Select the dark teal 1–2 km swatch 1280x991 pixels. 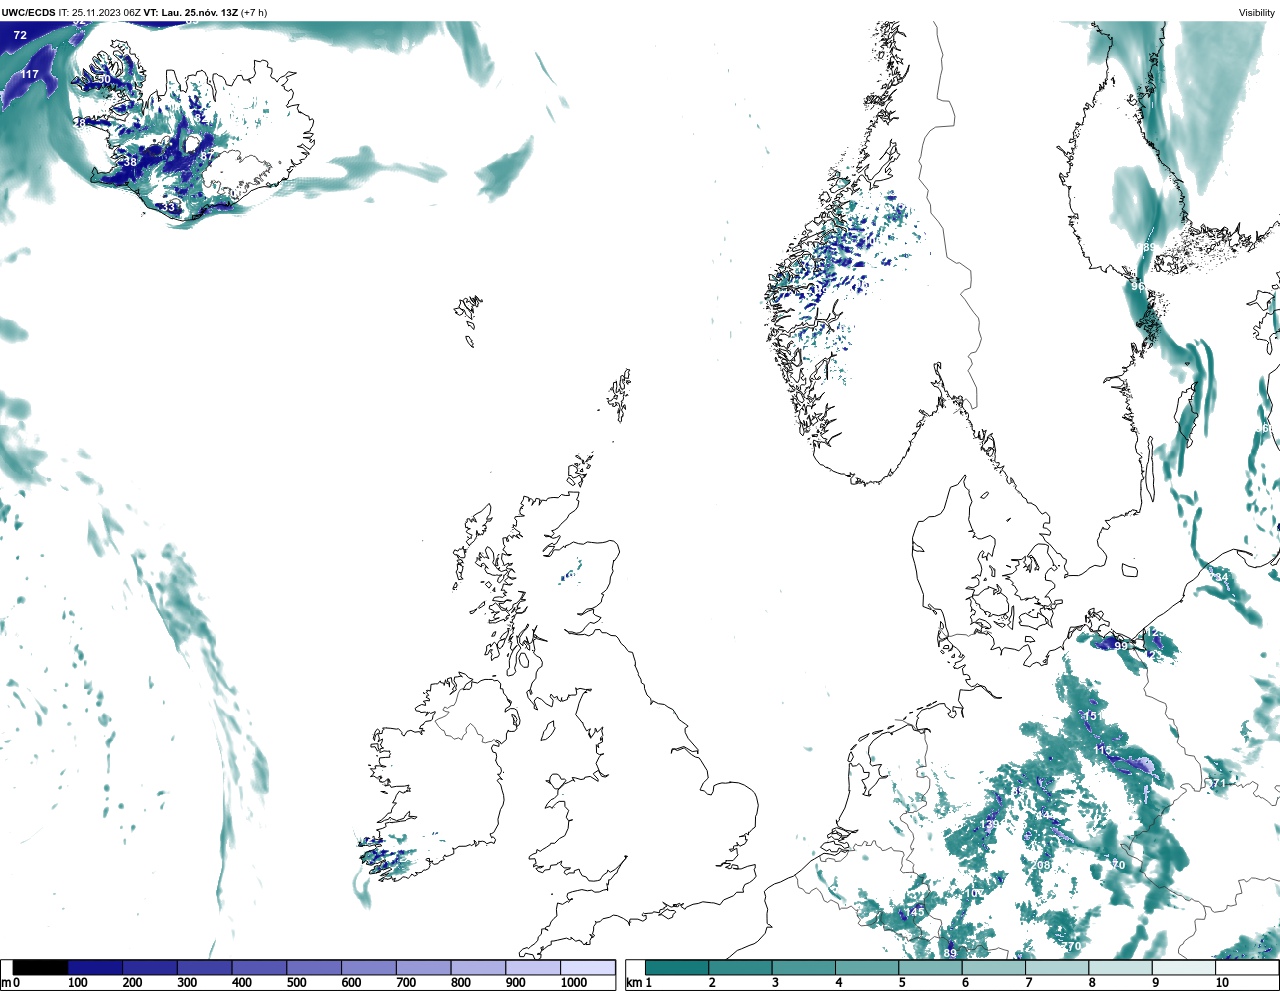tap(677, 968)
